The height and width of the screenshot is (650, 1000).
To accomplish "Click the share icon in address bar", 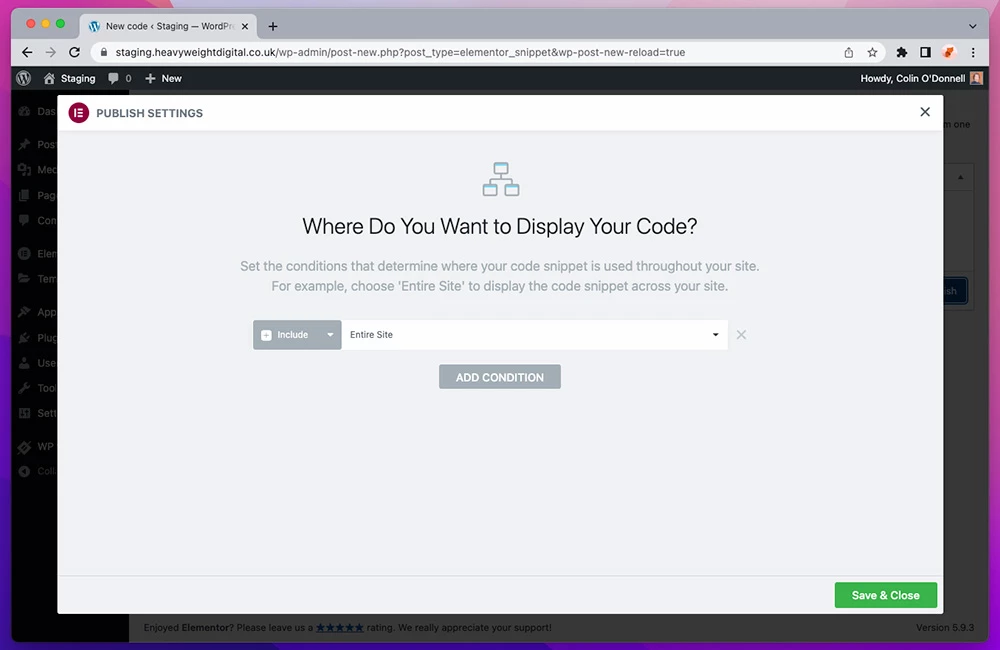I will coord(848,52).
